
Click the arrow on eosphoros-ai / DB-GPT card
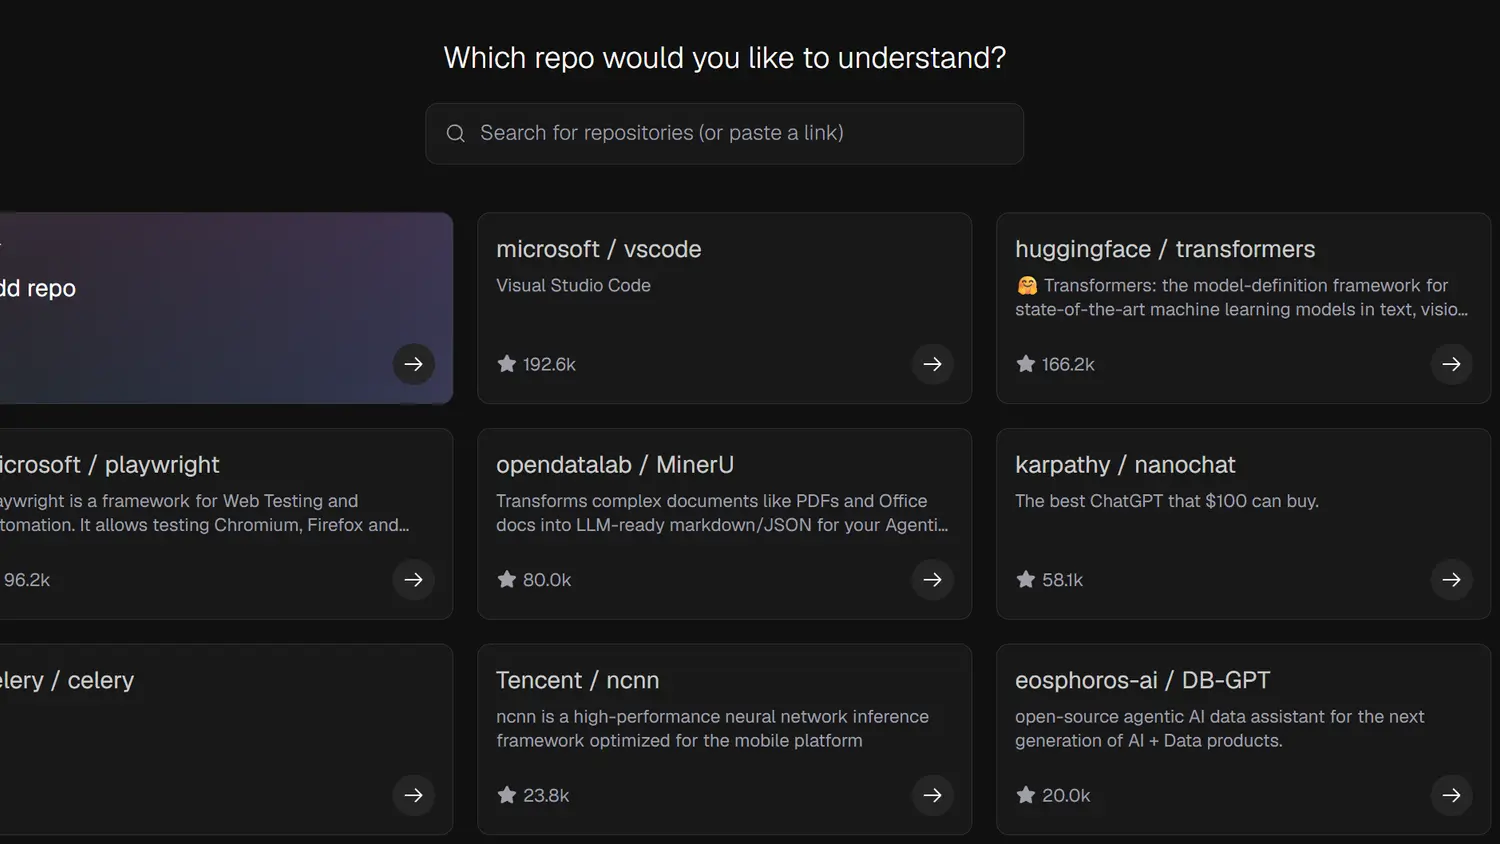pyautogui.click(x=1451, y=795)
